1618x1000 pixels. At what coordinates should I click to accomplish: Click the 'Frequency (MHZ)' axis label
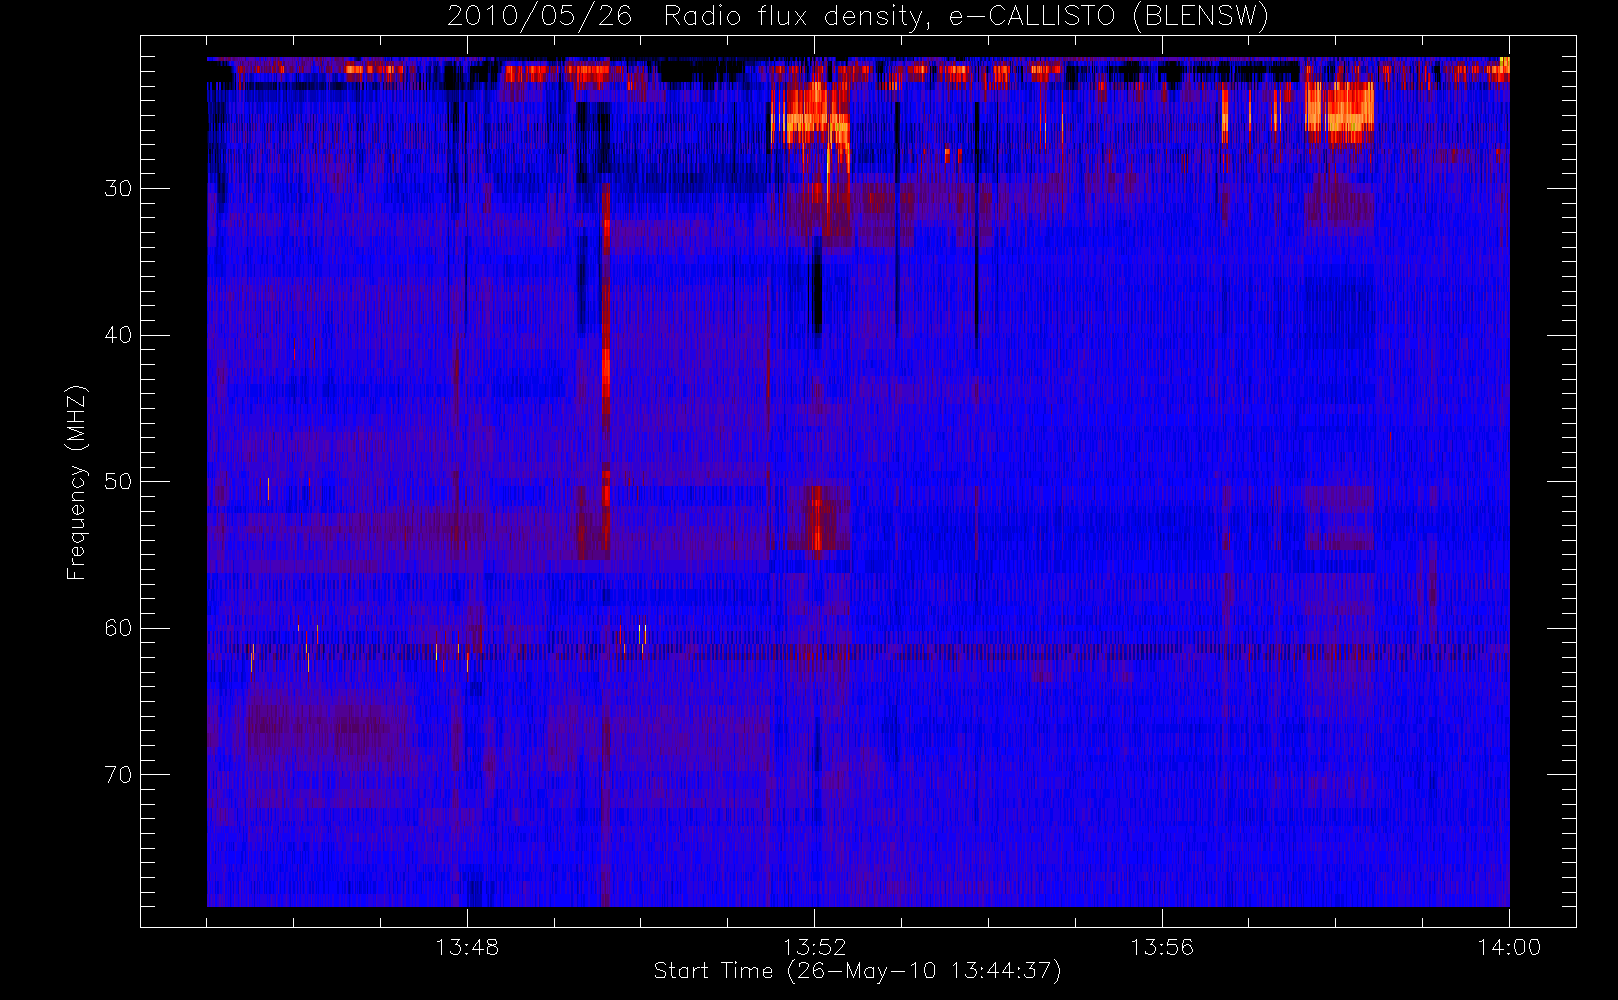pyautogui.click(x=77, y=482)
